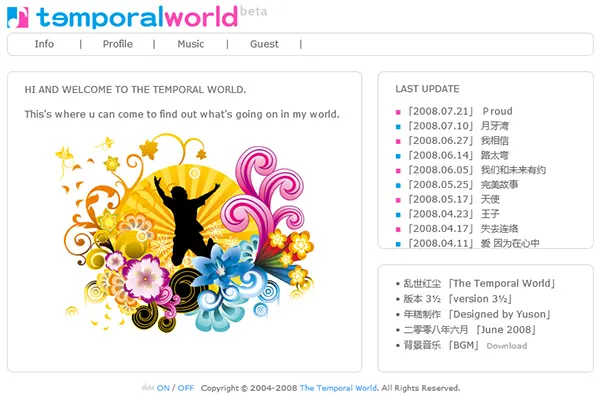This screenshot has height=400, width=600.
Task: Open the 2008.07.21 Proud update
Action: tap(460, 112)
